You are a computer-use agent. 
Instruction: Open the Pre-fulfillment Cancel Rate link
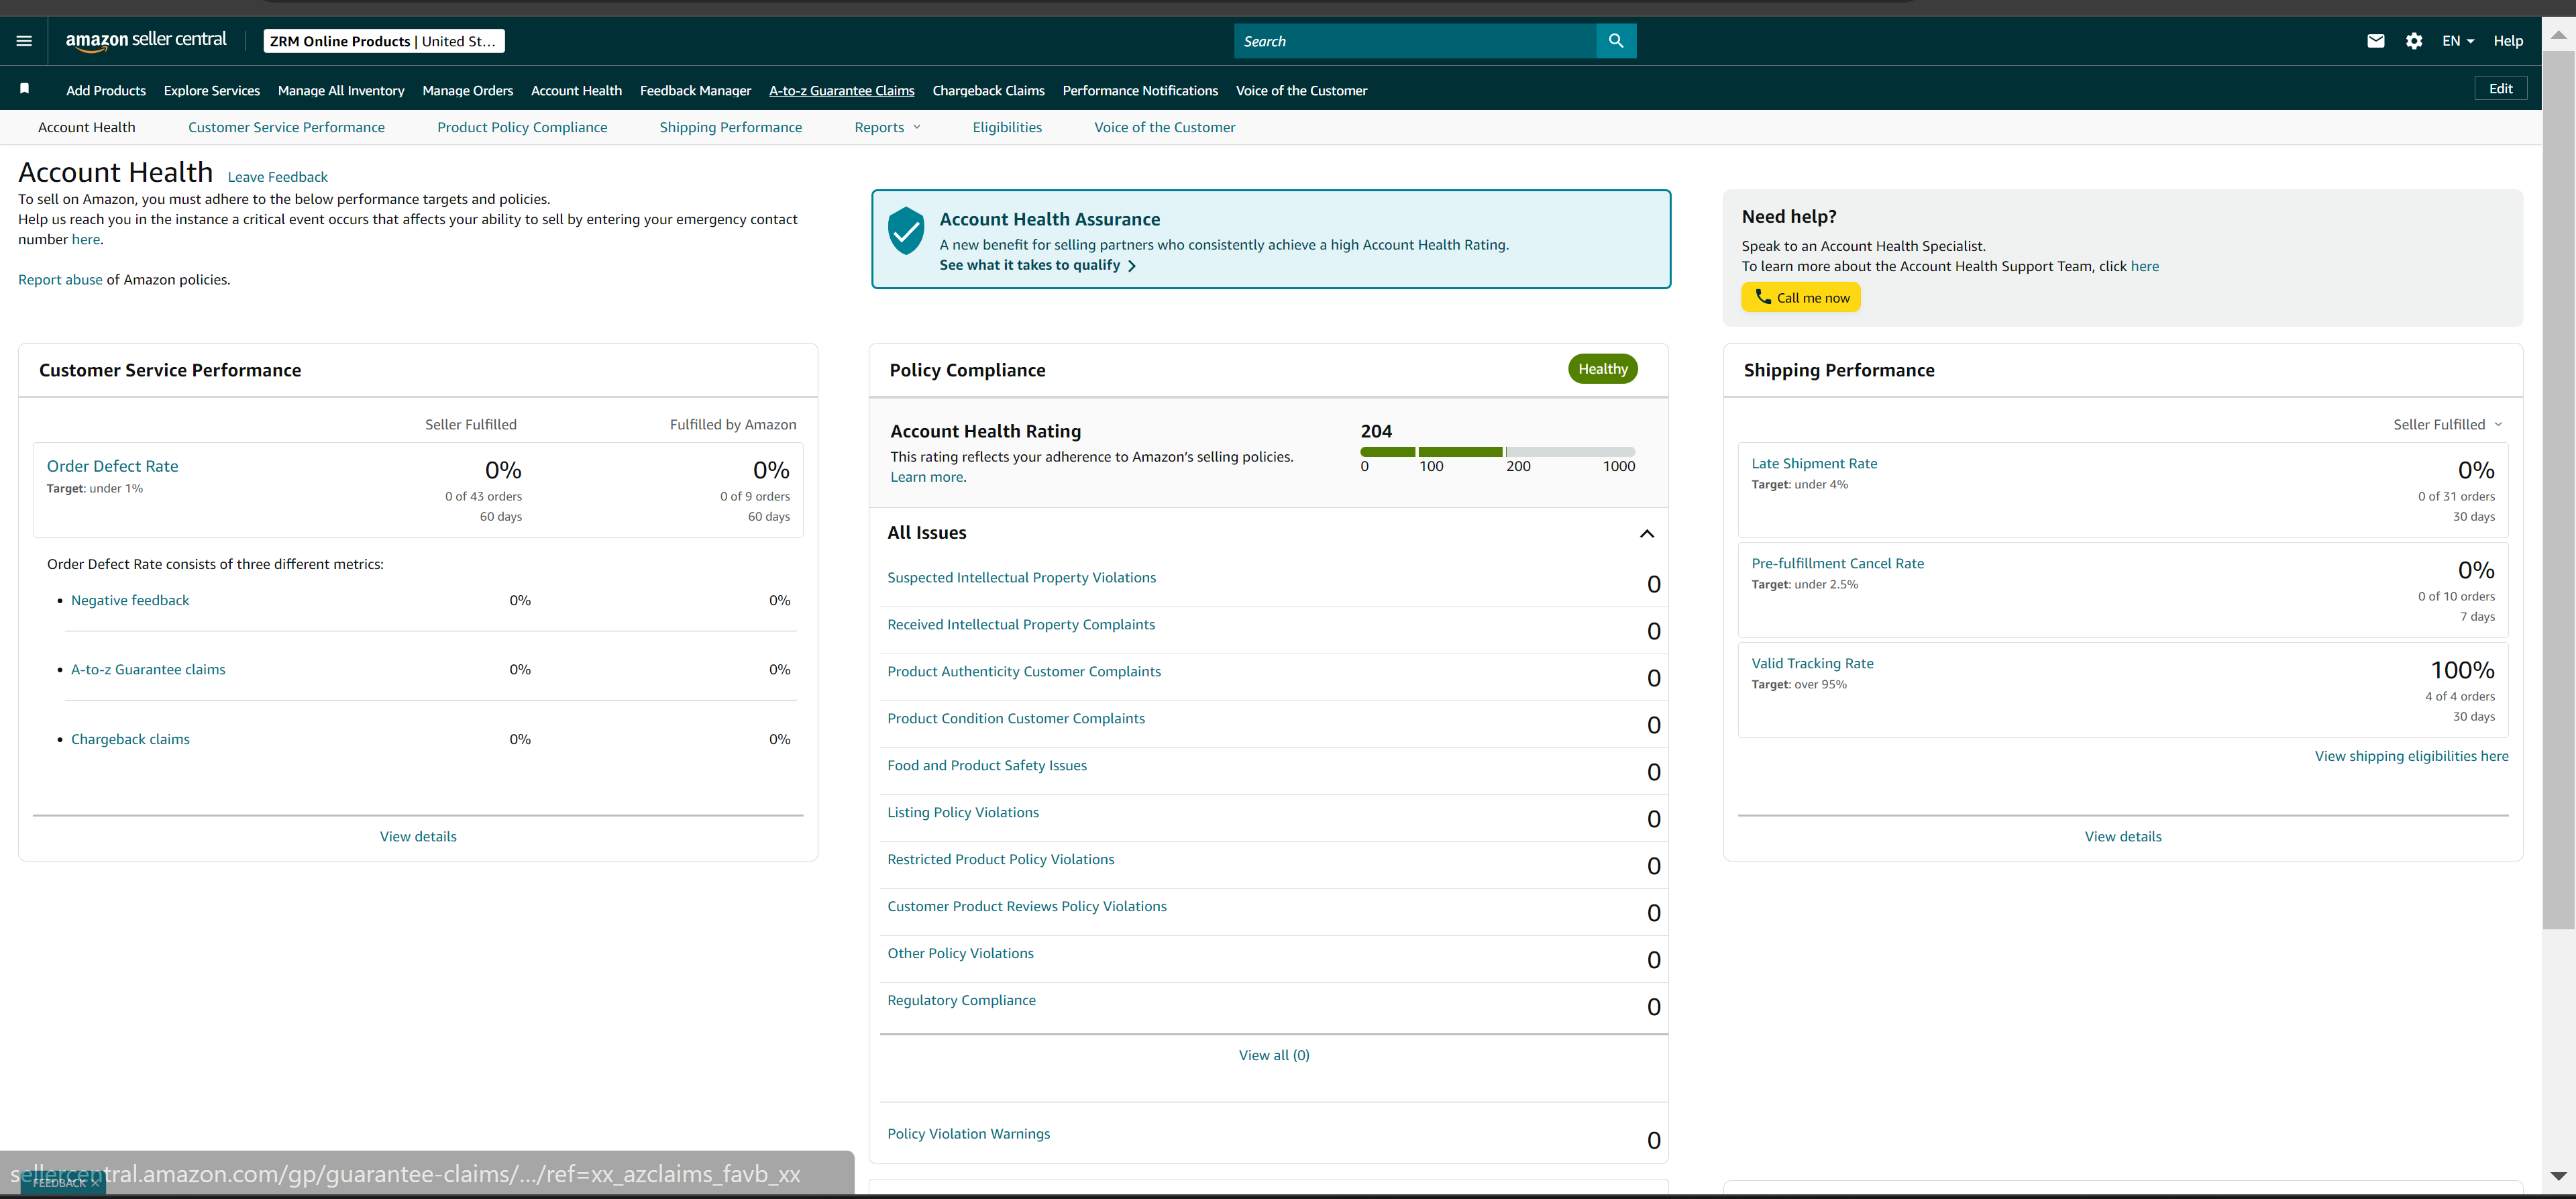1838,564
